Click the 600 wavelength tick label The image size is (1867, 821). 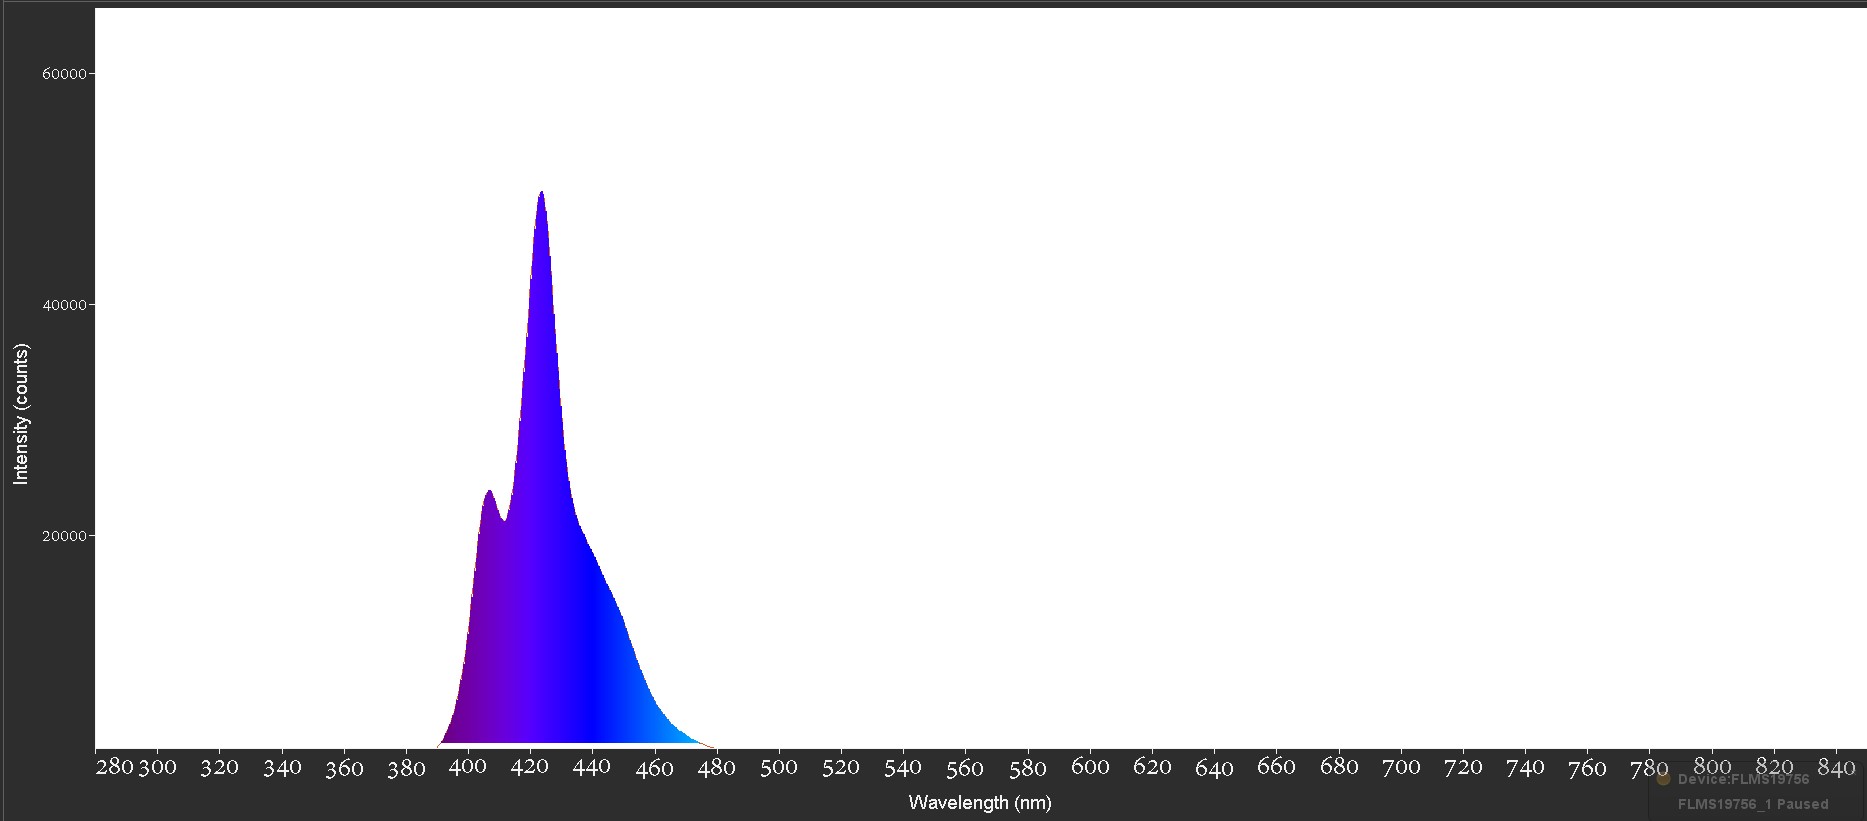(1090, 767)
